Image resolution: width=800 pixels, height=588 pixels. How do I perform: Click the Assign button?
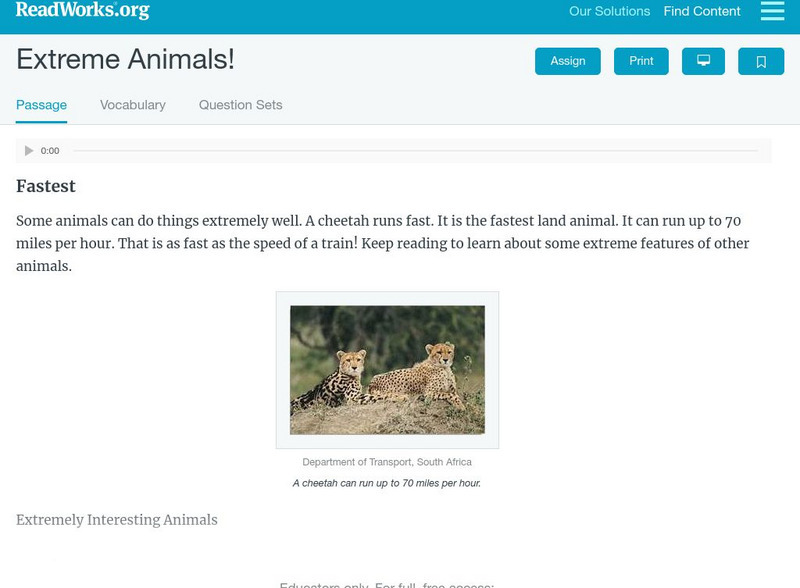point(567,61)
